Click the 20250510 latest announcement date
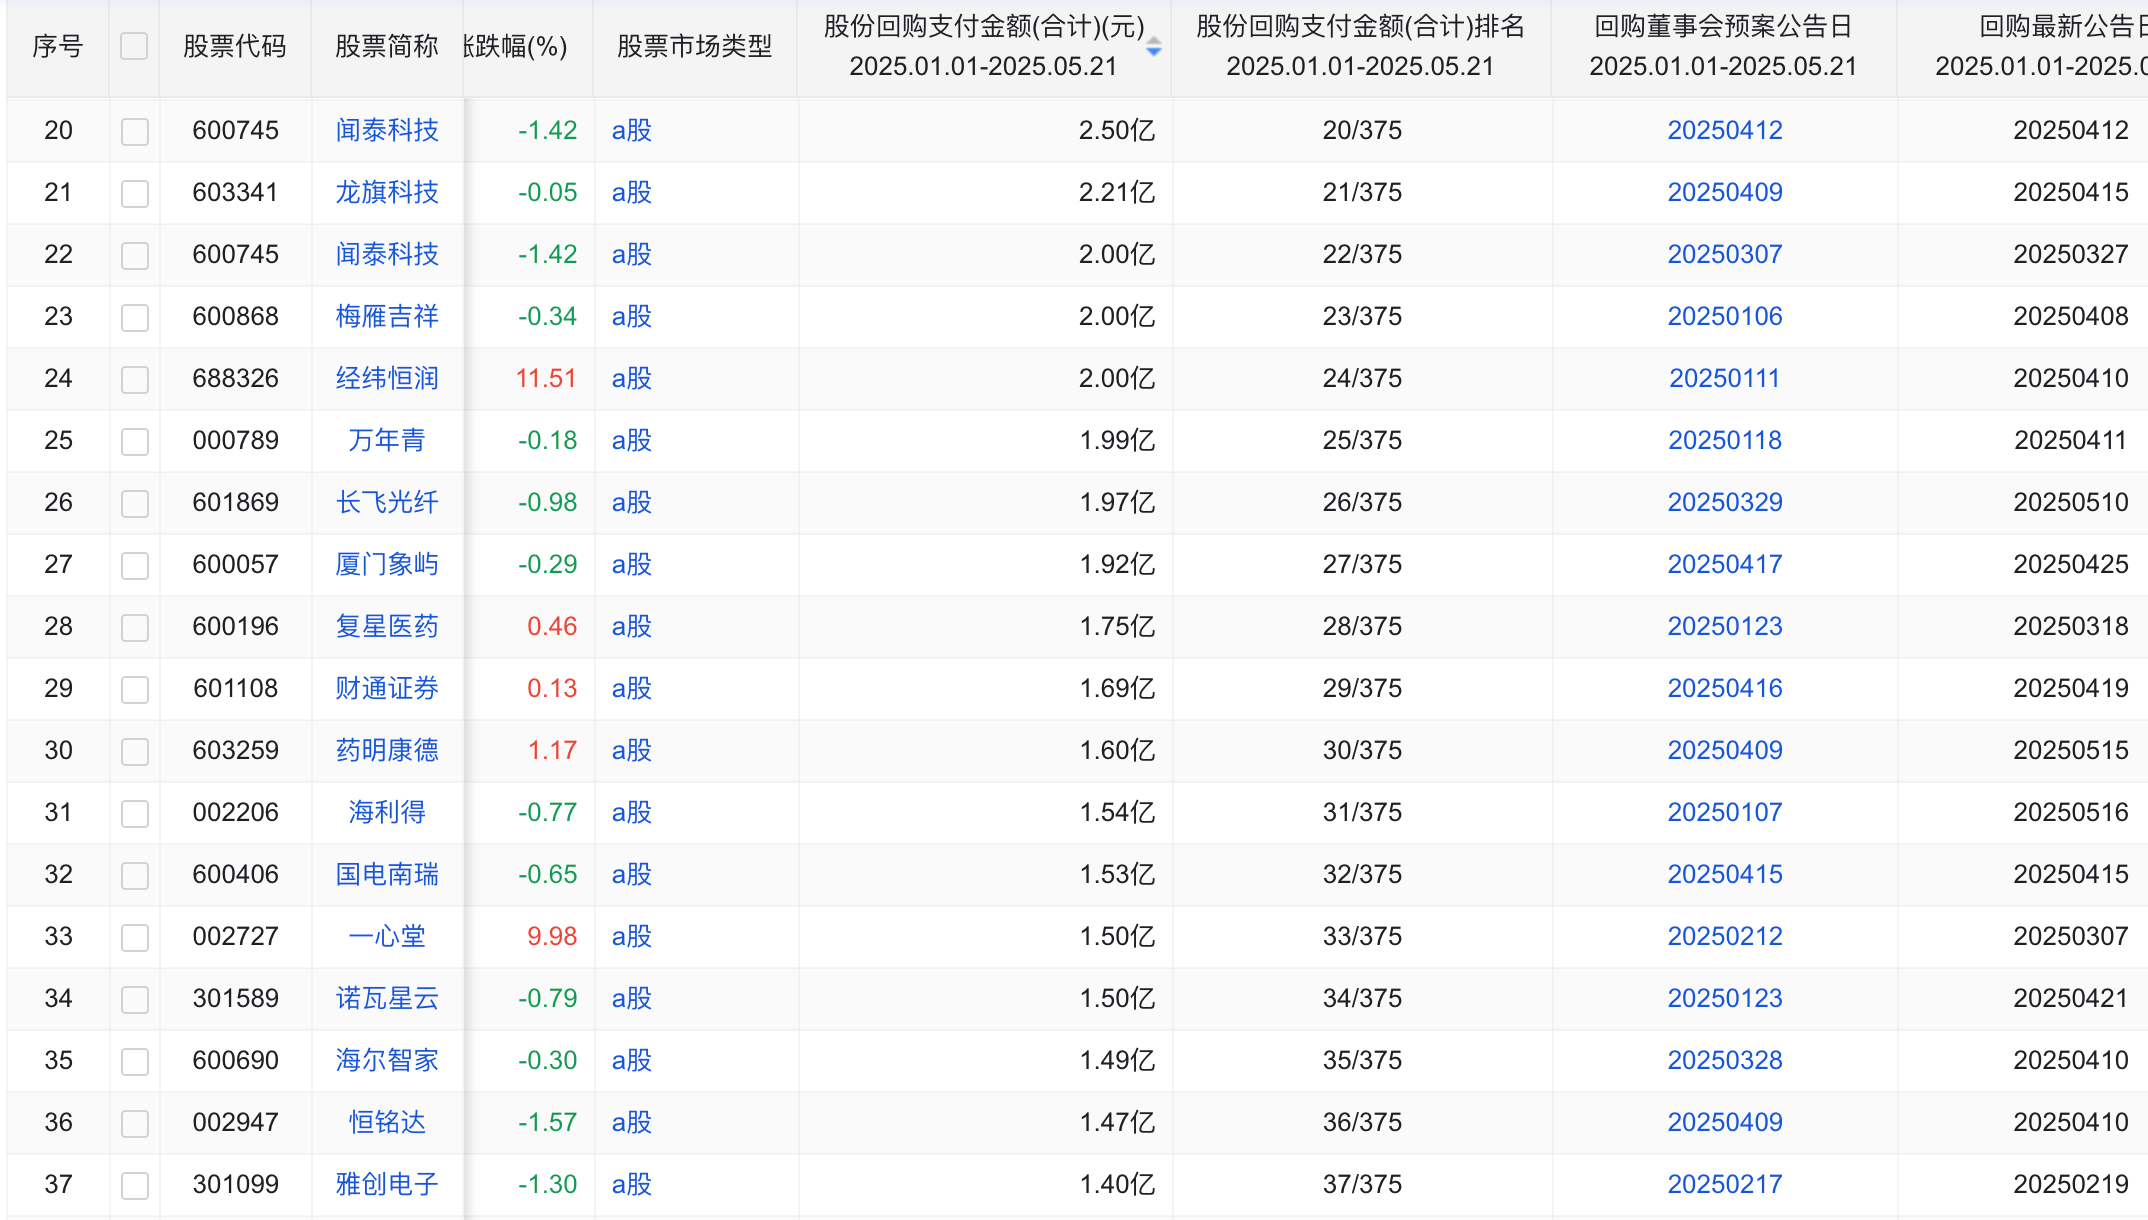2148x1220 pixels. pos(2071,502)
